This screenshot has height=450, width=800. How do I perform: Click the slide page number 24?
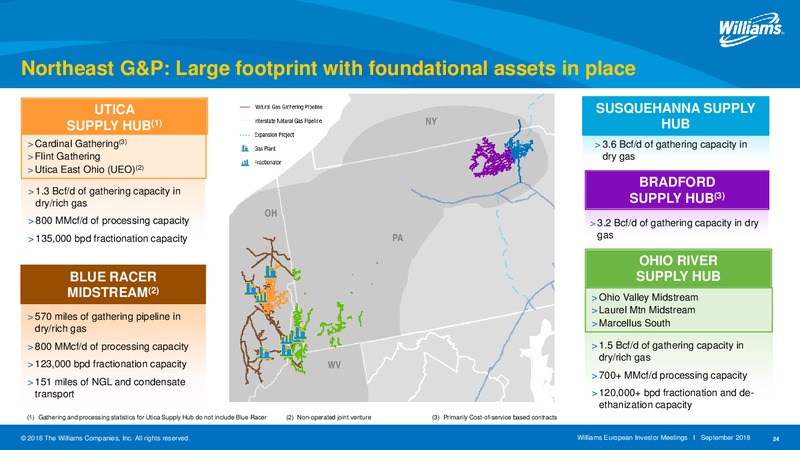coord(776,439)
